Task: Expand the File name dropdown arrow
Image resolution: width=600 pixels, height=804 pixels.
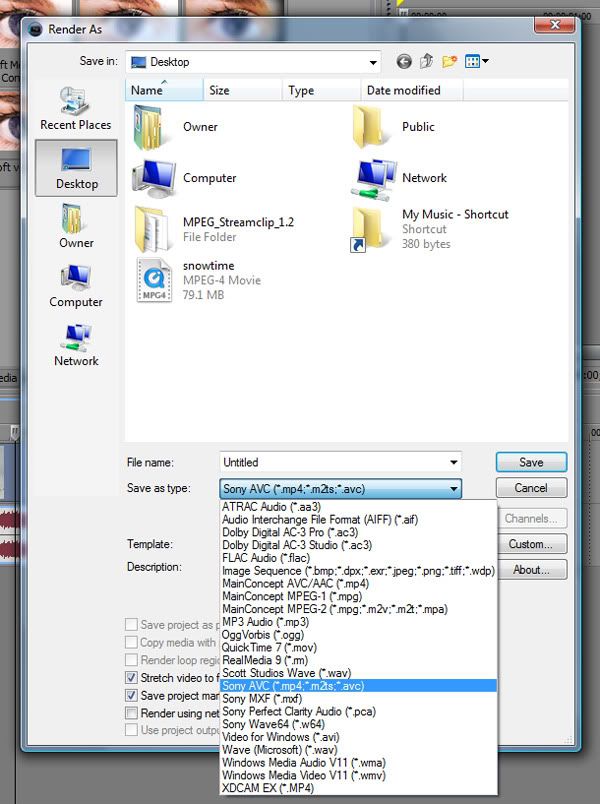Action: pyautogui.click(x=454, y=462)
